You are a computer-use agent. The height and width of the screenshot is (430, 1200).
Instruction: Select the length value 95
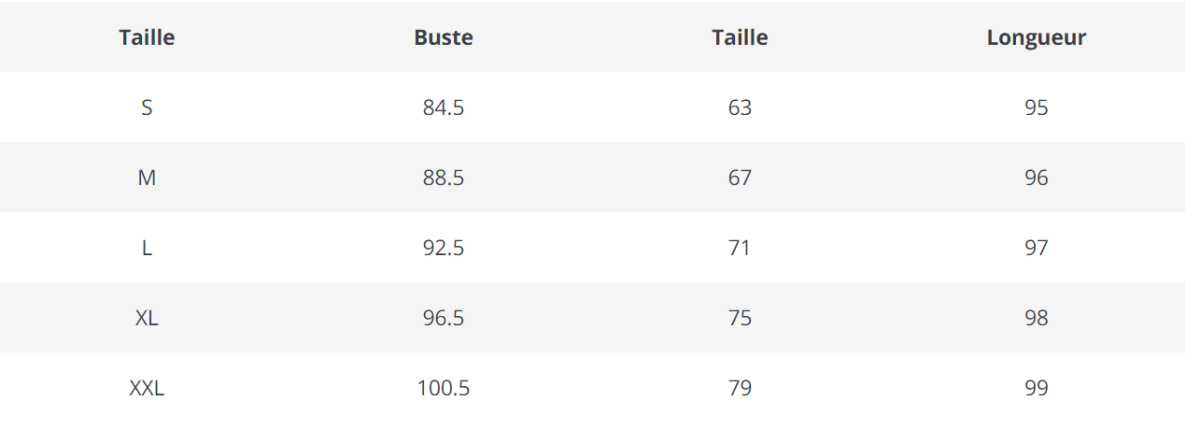point(1036,108)
